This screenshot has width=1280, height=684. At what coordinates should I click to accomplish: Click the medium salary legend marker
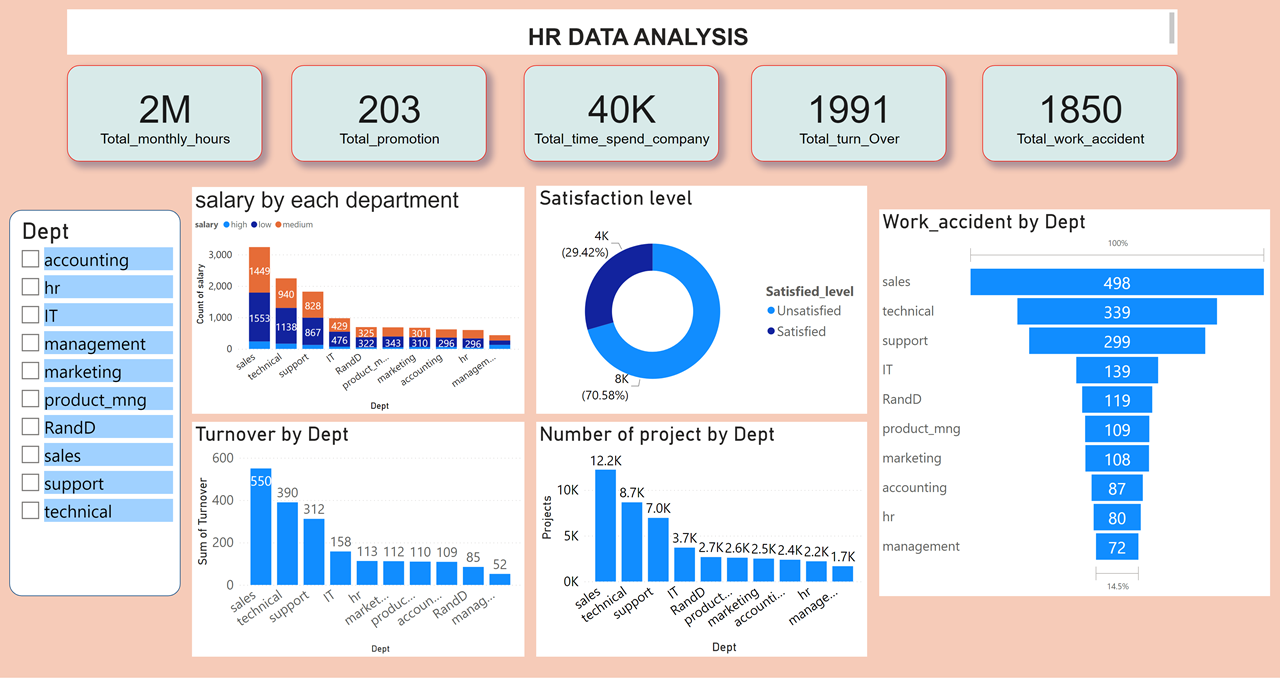tap(278, 225)
